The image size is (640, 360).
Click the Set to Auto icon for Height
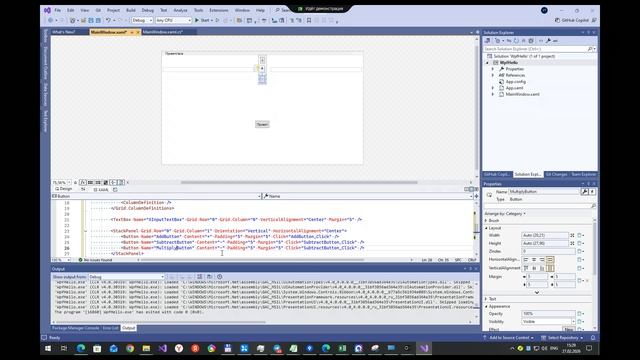(x=572, y=243)
